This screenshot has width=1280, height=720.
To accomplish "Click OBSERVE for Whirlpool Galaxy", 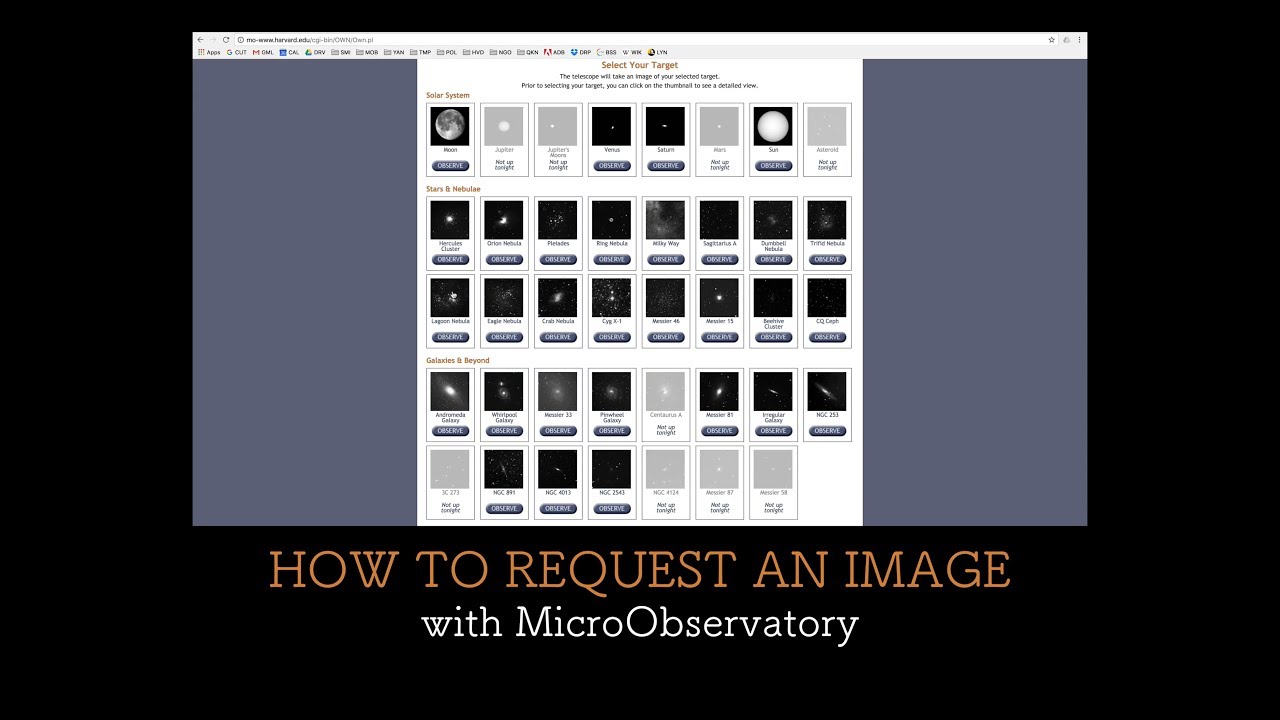I will click(x=504, y=431).
